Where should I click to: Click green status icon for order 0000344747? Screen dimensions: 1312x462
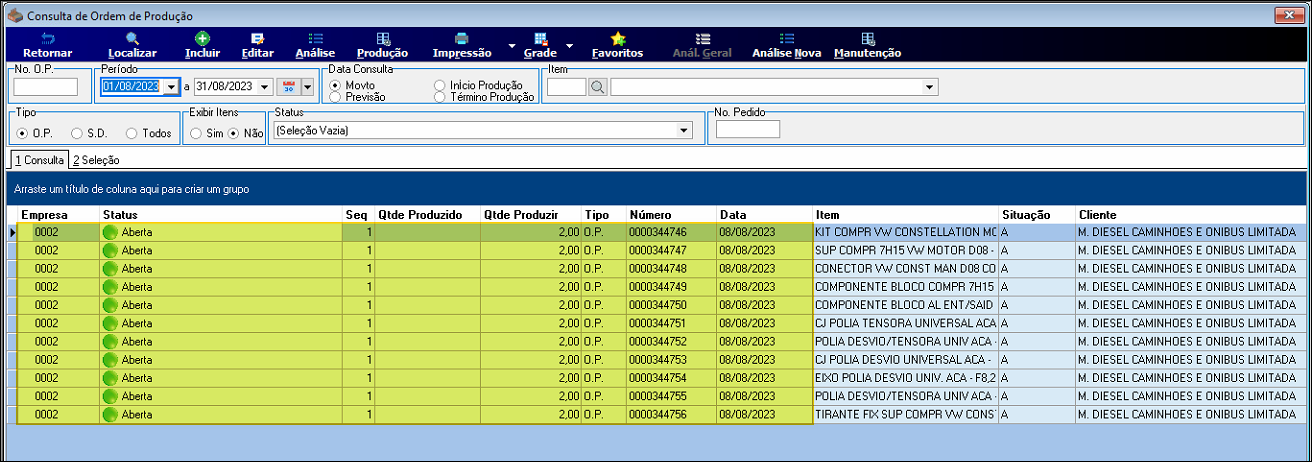pyautogui.click(x=110, y=250)
